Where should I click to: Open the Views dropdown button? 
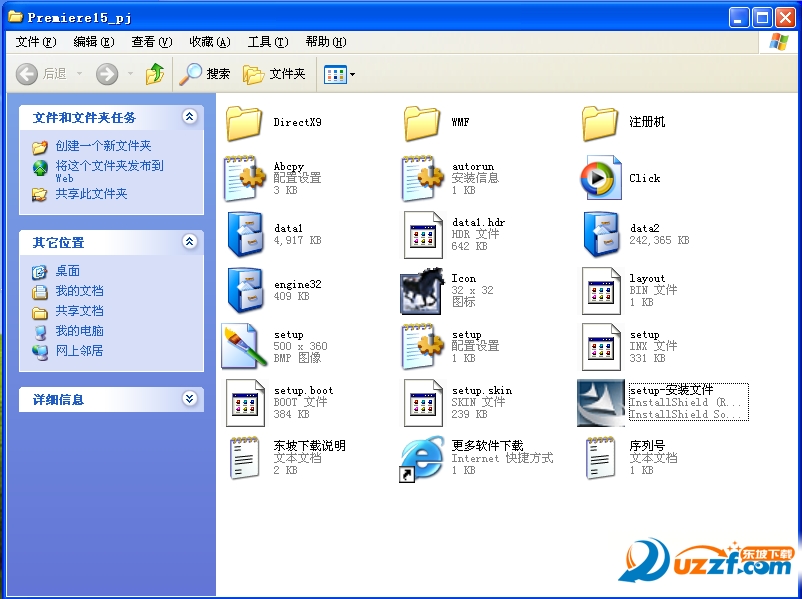point(340,75)
